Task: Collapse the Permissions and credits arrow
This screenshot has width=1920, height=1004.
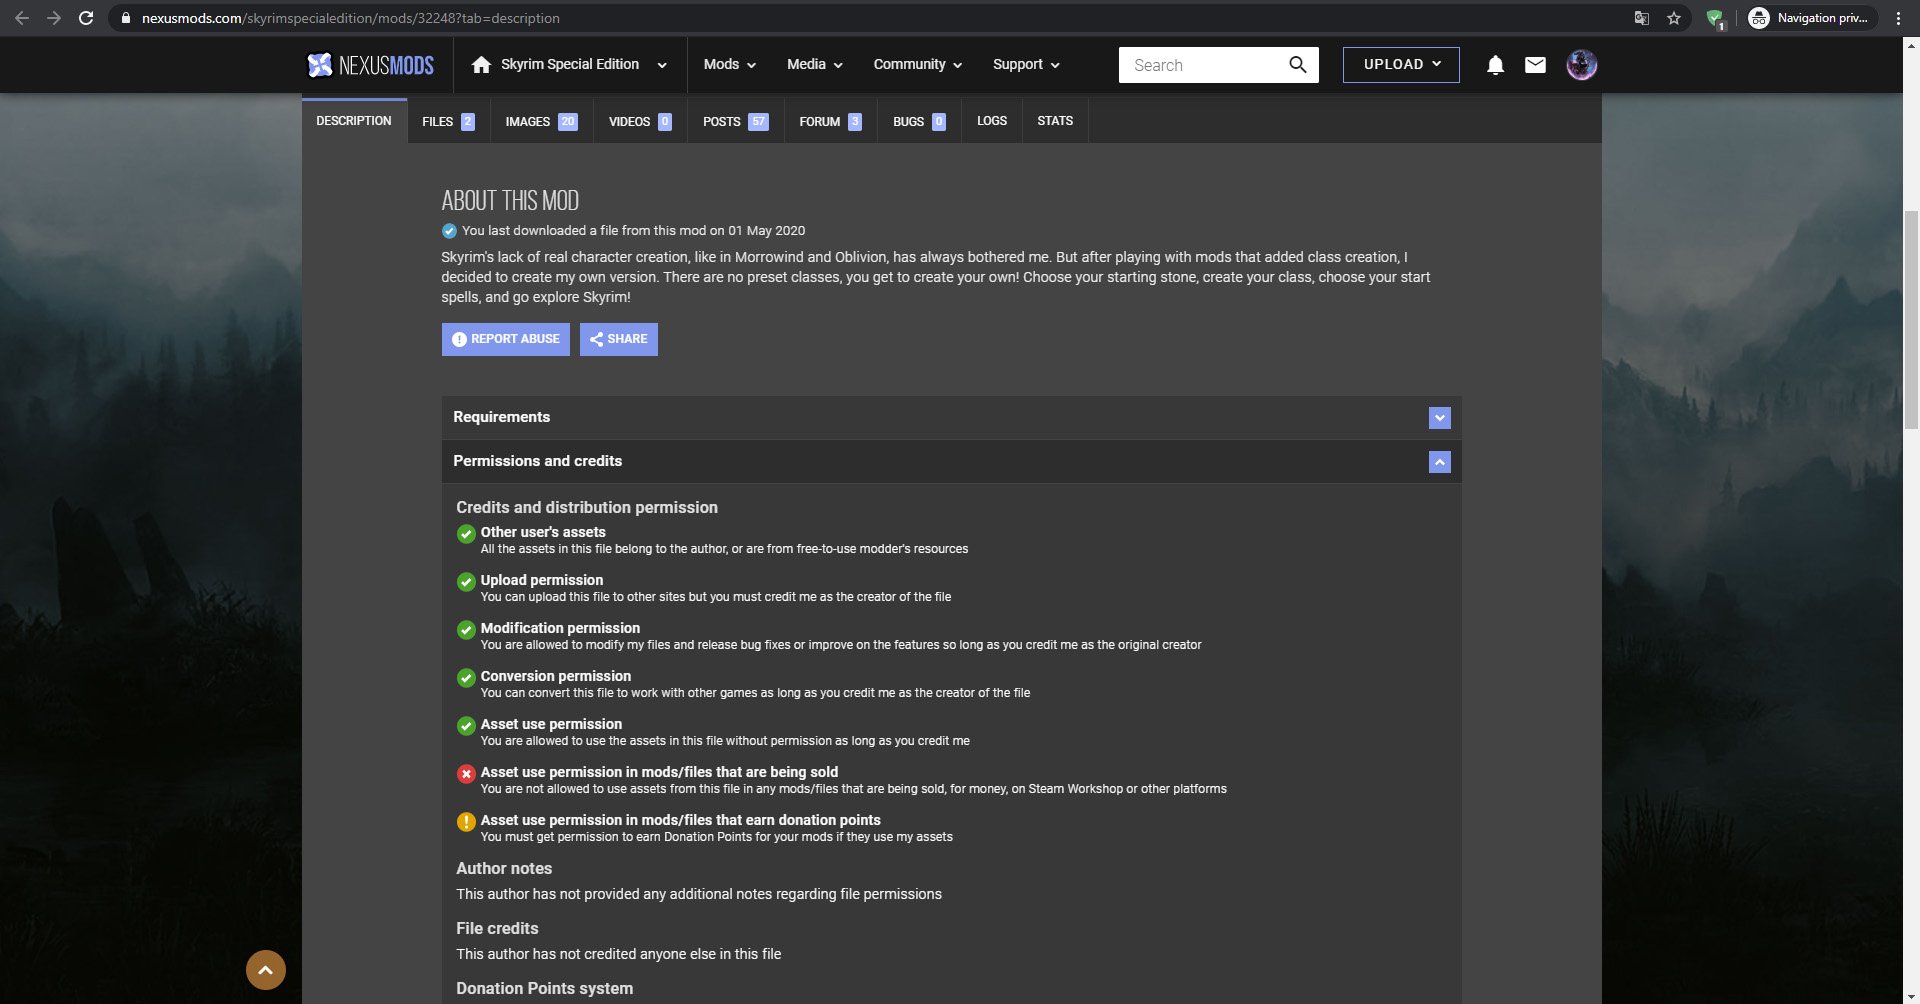Action: (1440, 462)
